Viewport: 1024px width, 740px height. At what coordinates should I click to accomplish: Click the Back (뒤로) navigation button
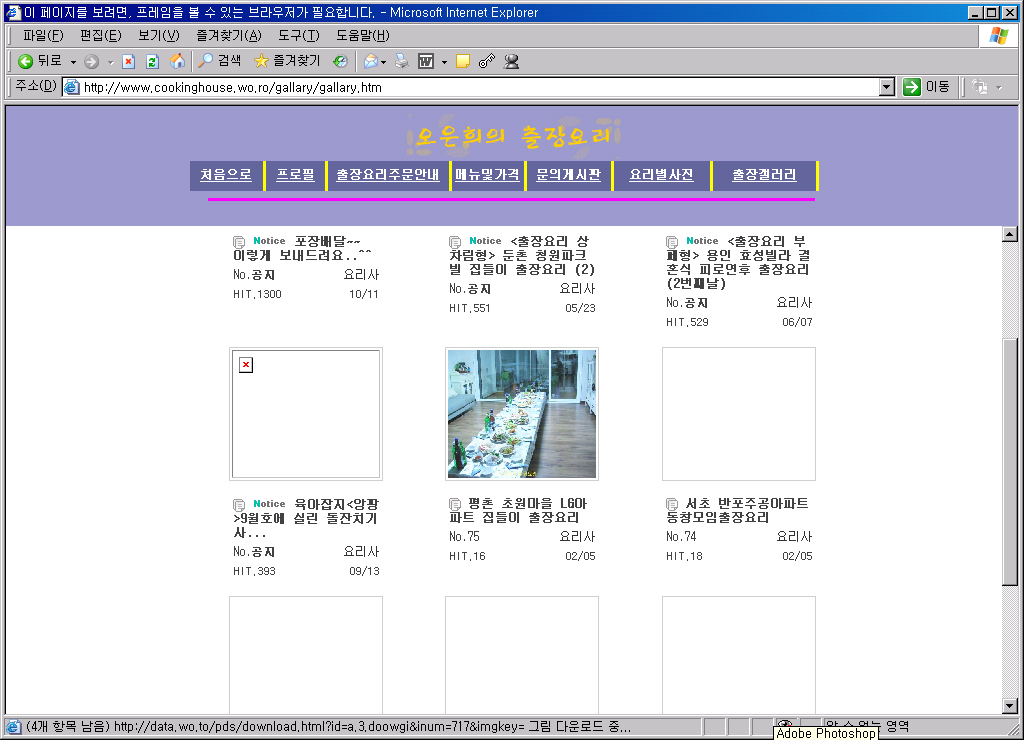pyautogui.click(x=40, y=61)
